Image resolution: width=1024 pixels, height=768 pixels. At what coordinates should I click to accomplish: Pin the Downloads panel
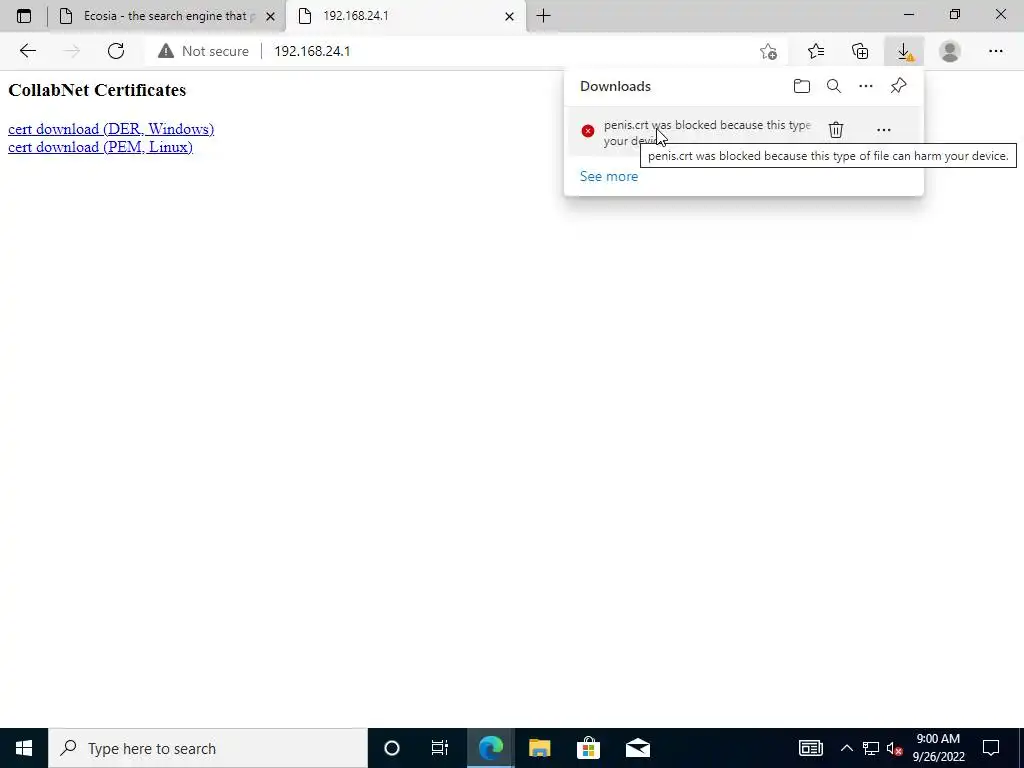click(899, 86)
